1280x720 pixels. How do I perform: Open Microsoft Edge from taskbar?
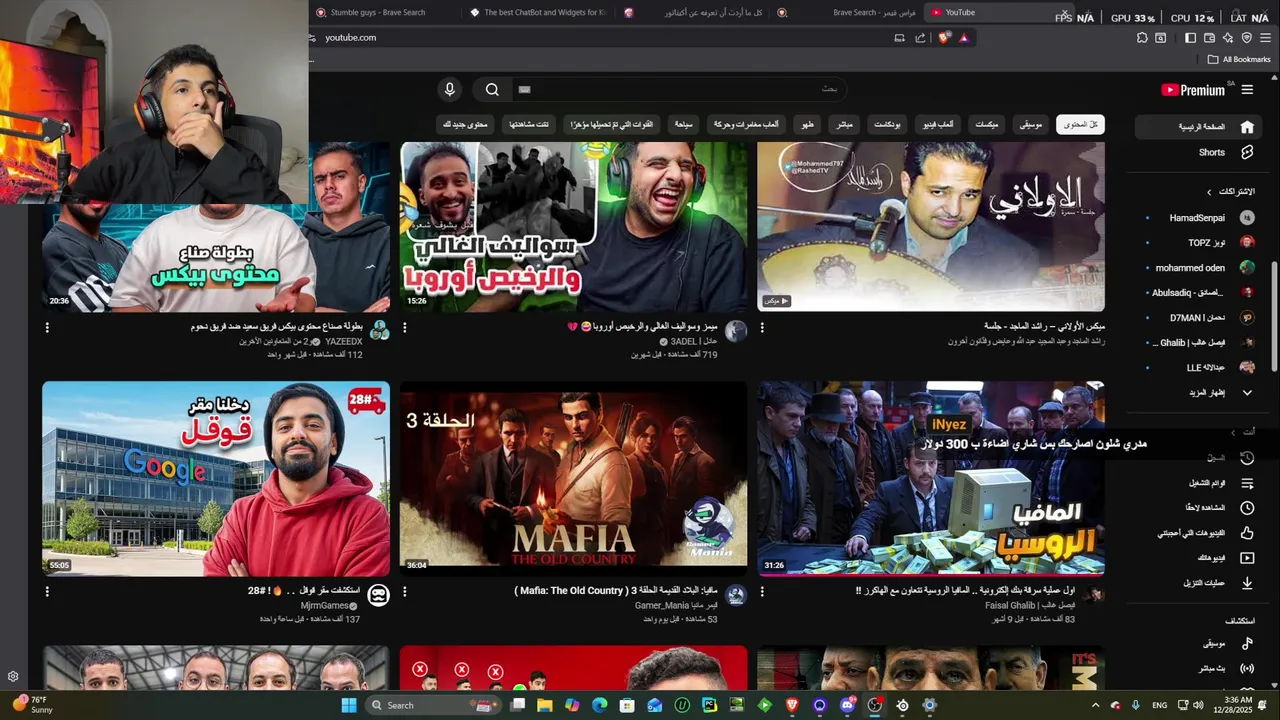tap(600, 705)
